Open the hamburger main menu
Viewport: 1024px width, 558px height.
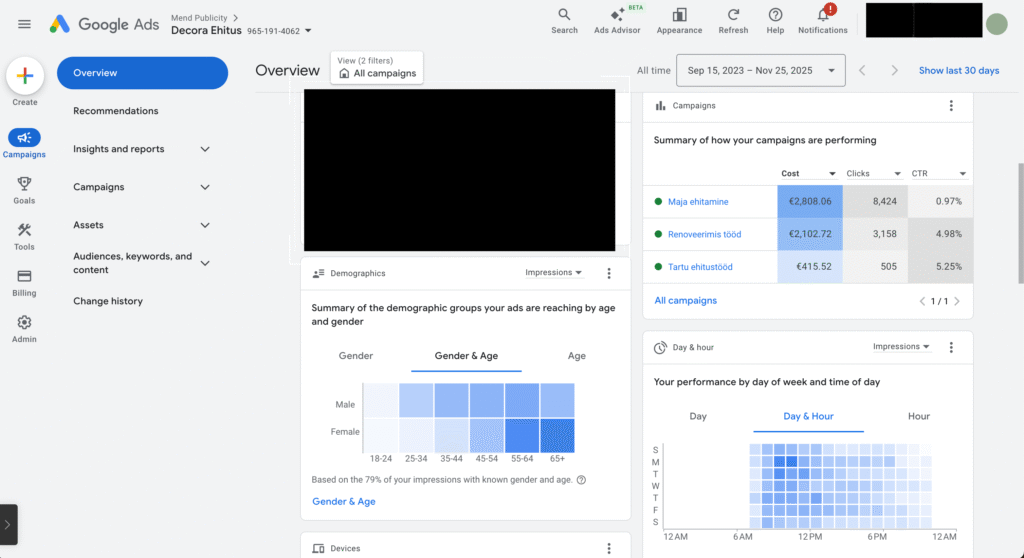pos(24,24)
